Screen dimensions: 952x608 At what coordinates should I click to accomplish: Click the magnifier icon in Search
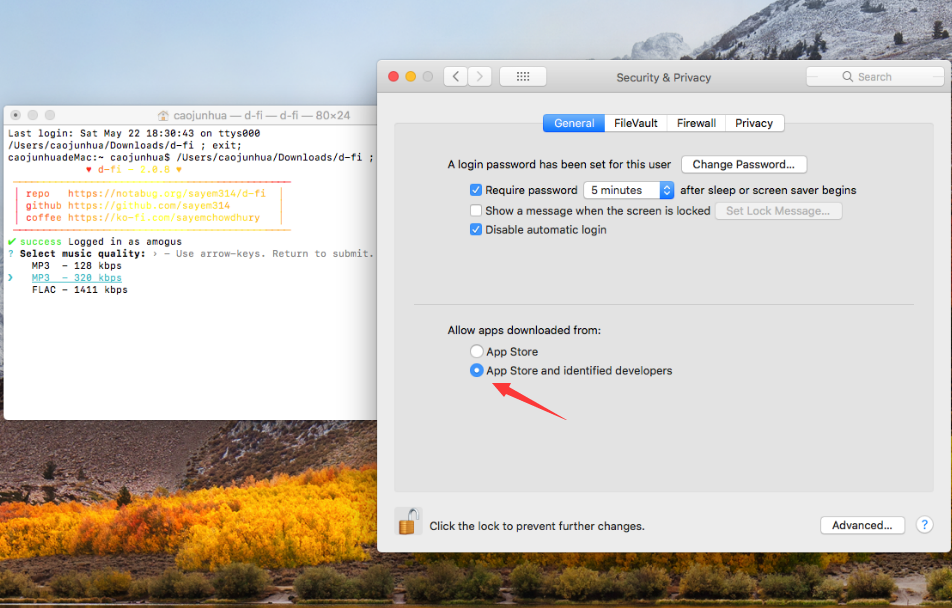(x=848, y=77)
